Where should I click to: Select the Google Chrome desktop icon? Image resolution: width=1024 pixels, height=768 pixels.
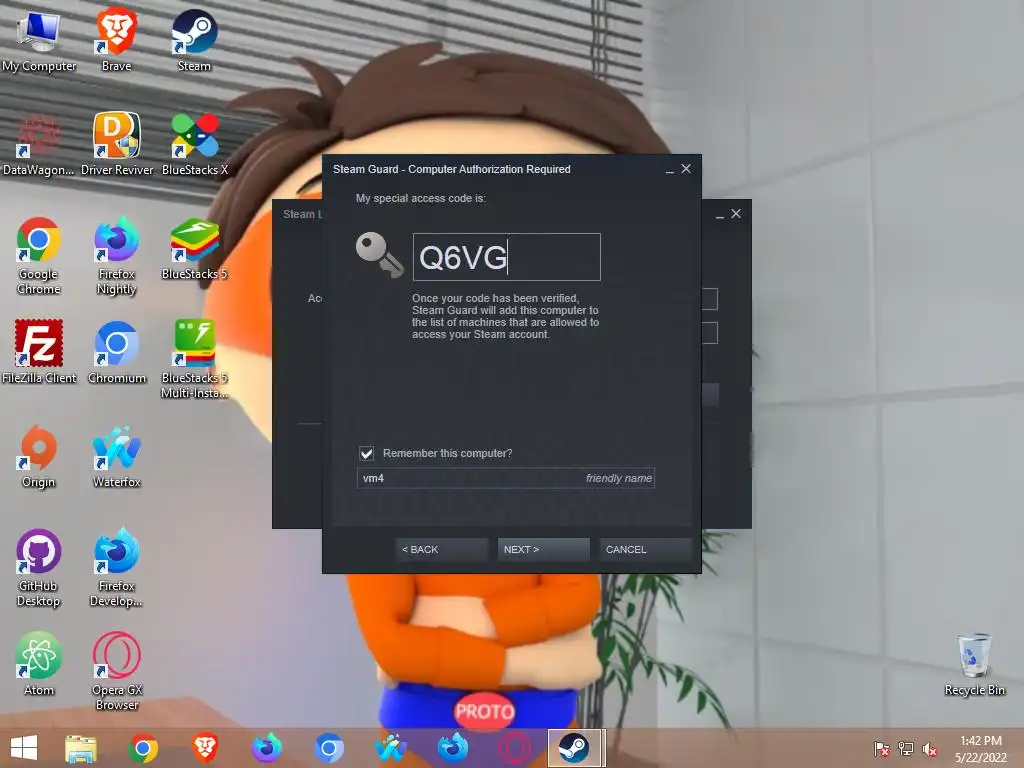click(39, 256)
